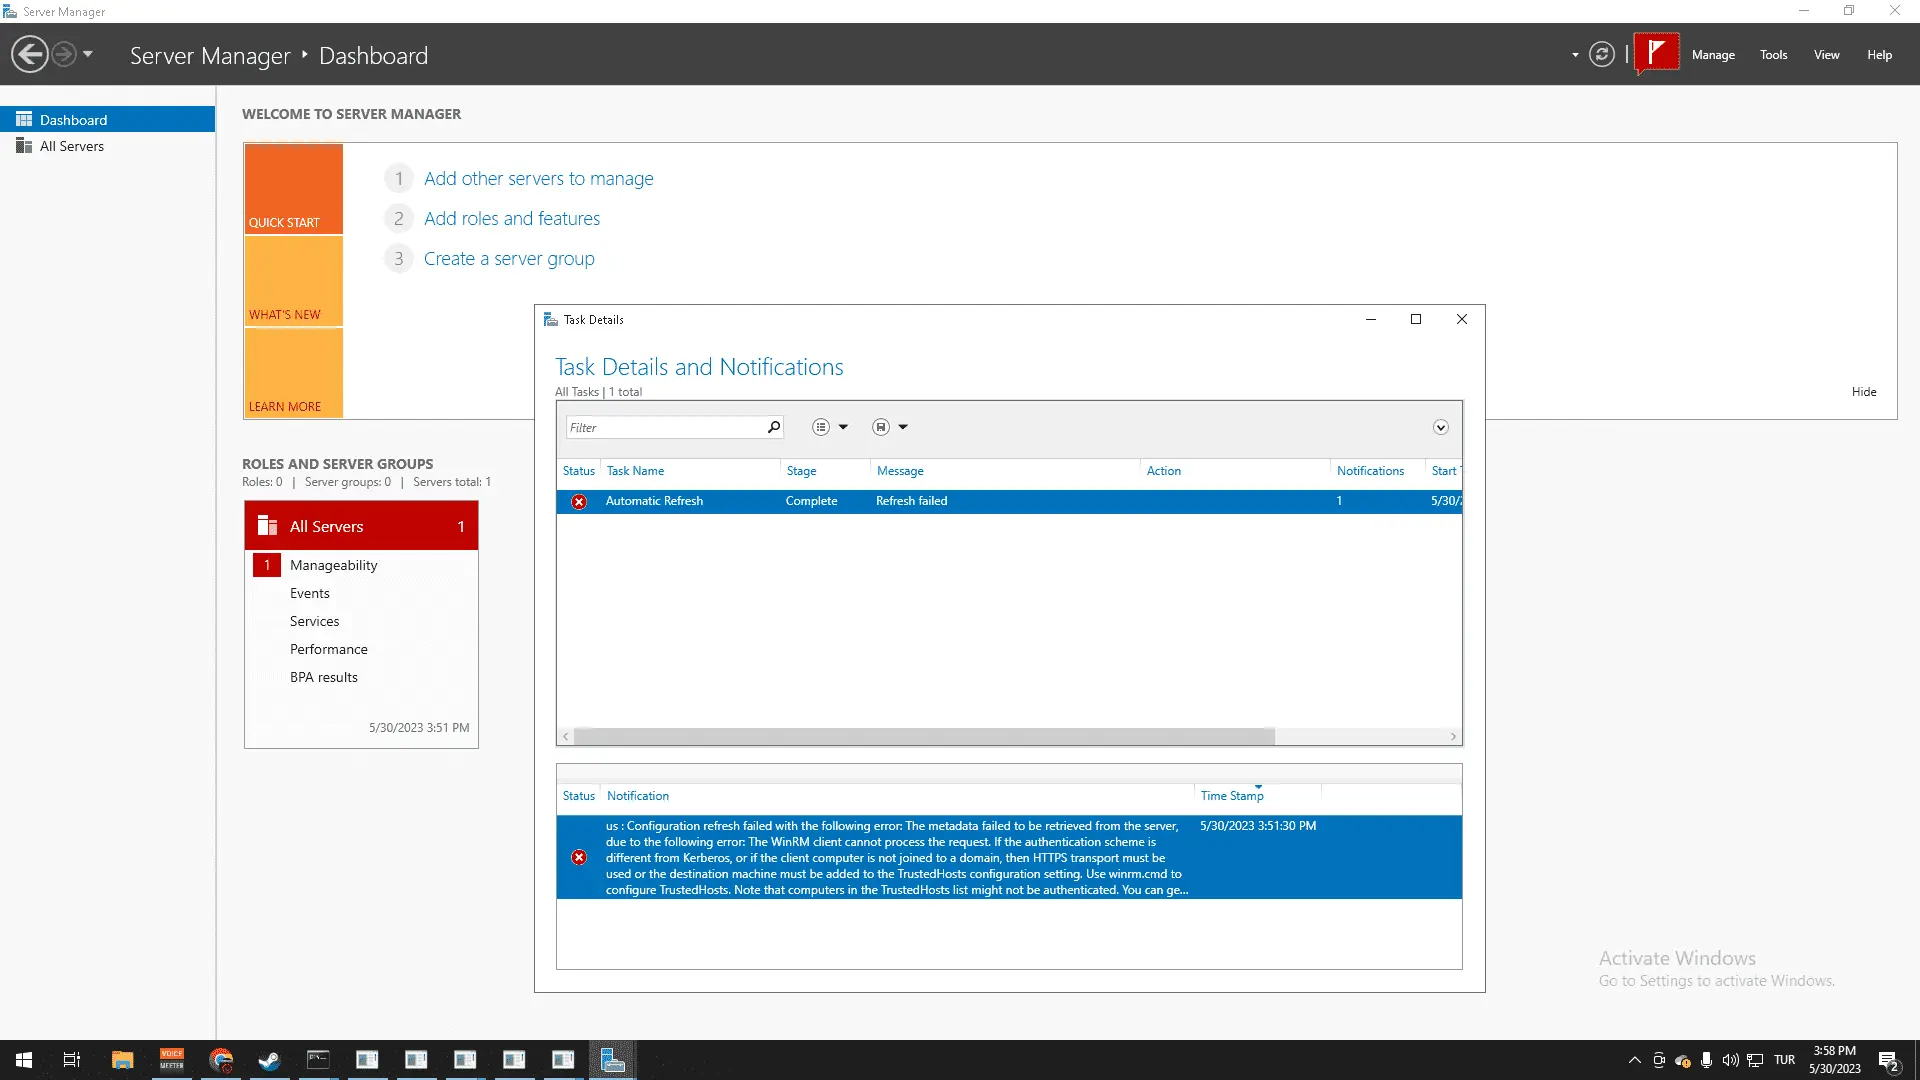The height and width of the screenshot is (1080, 1920).
Task: Open Services in the All Servers tile
Action: pos(314,621)
